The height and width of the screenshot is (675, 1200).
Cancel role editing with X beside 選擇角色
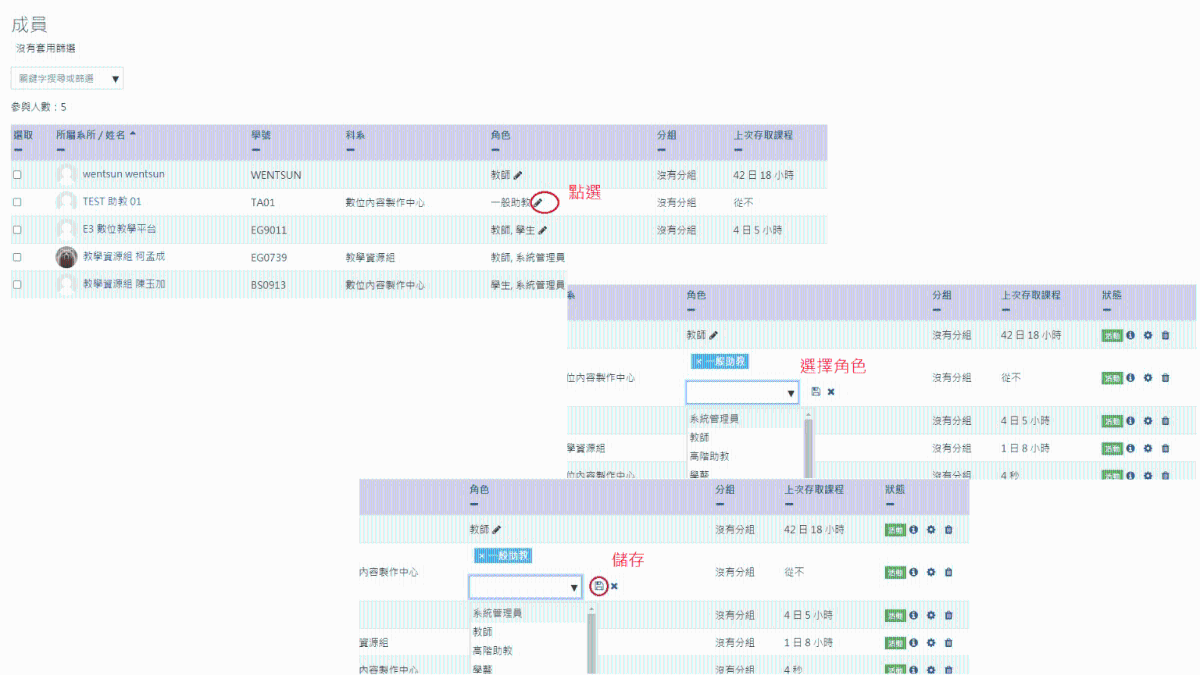point(831,392)
